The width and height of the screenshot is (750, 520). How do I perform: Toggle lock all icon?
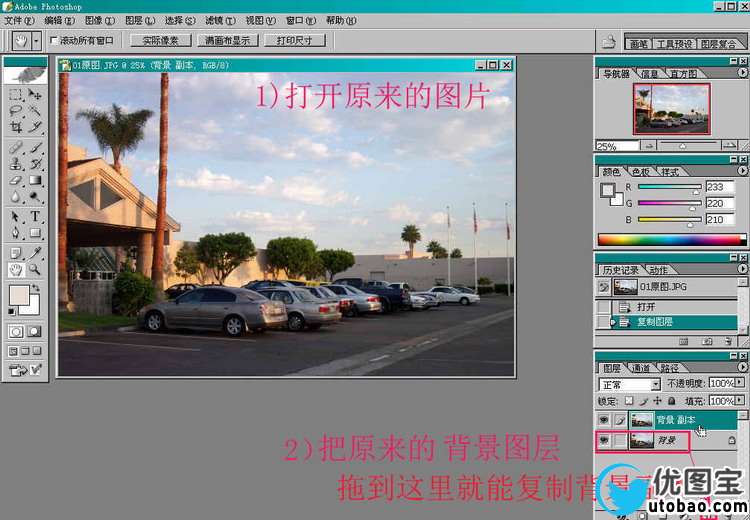pyautogui.click(x=672, y=400)
